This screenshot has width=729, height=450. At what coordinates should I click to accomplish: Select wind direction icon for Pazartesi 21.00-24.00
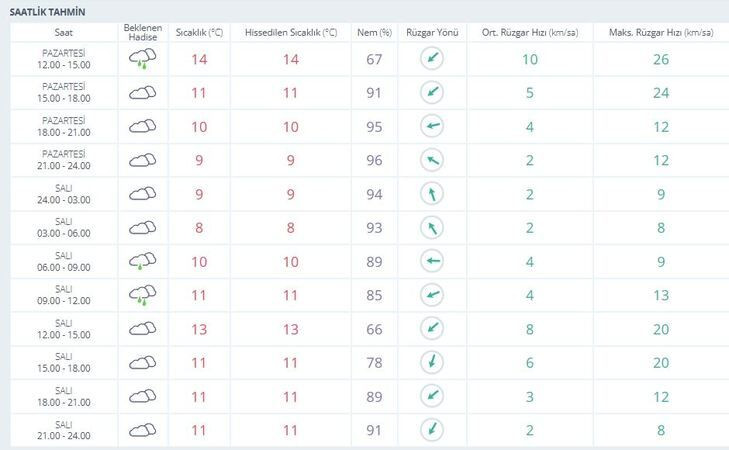point(432,160)
